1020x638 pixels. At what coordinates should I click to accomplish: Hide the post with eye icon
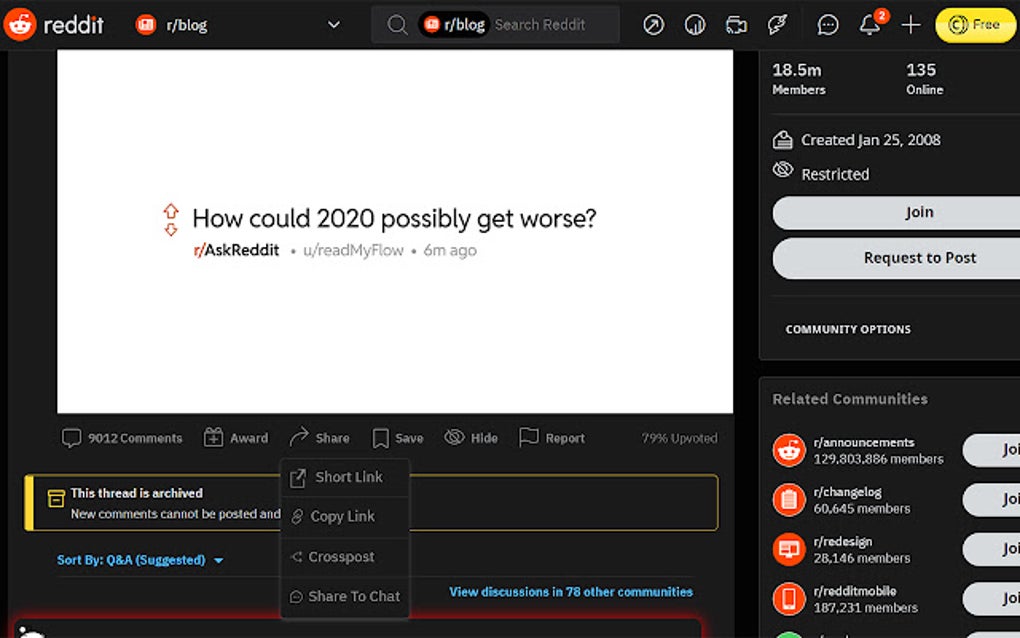(x=471, y=438)
